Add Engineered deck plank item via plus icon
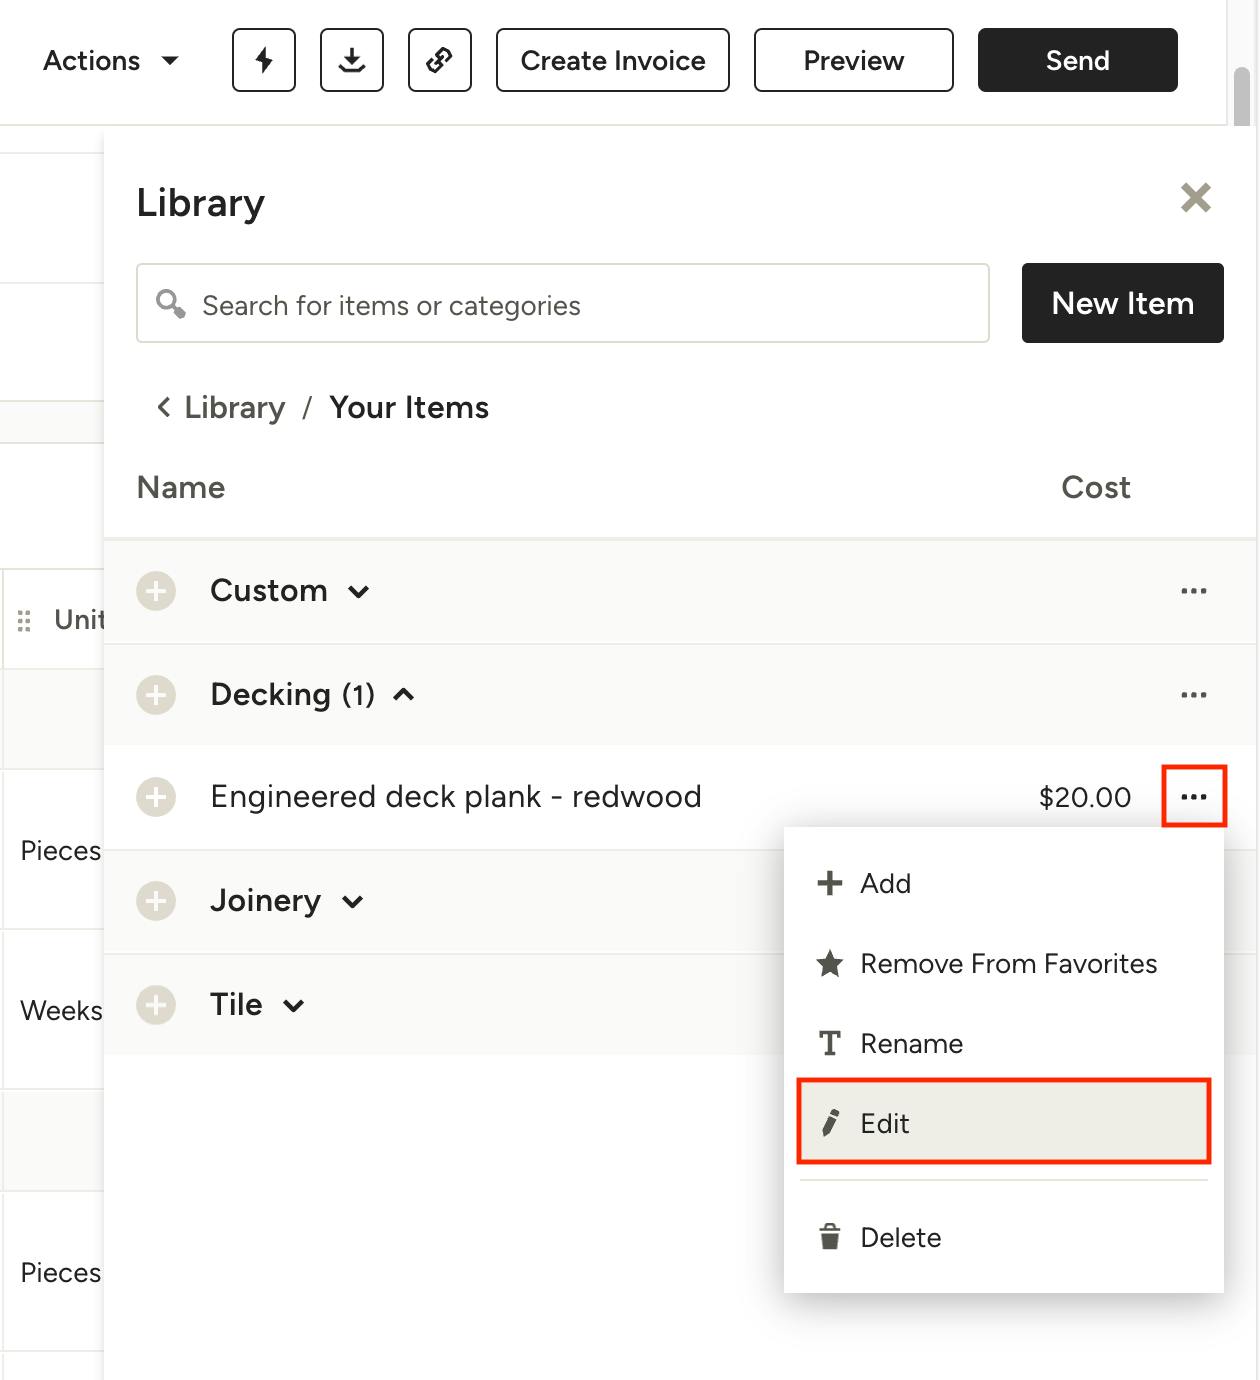The width and height of the screenshot is (1260, 1380). click(156, 797)
